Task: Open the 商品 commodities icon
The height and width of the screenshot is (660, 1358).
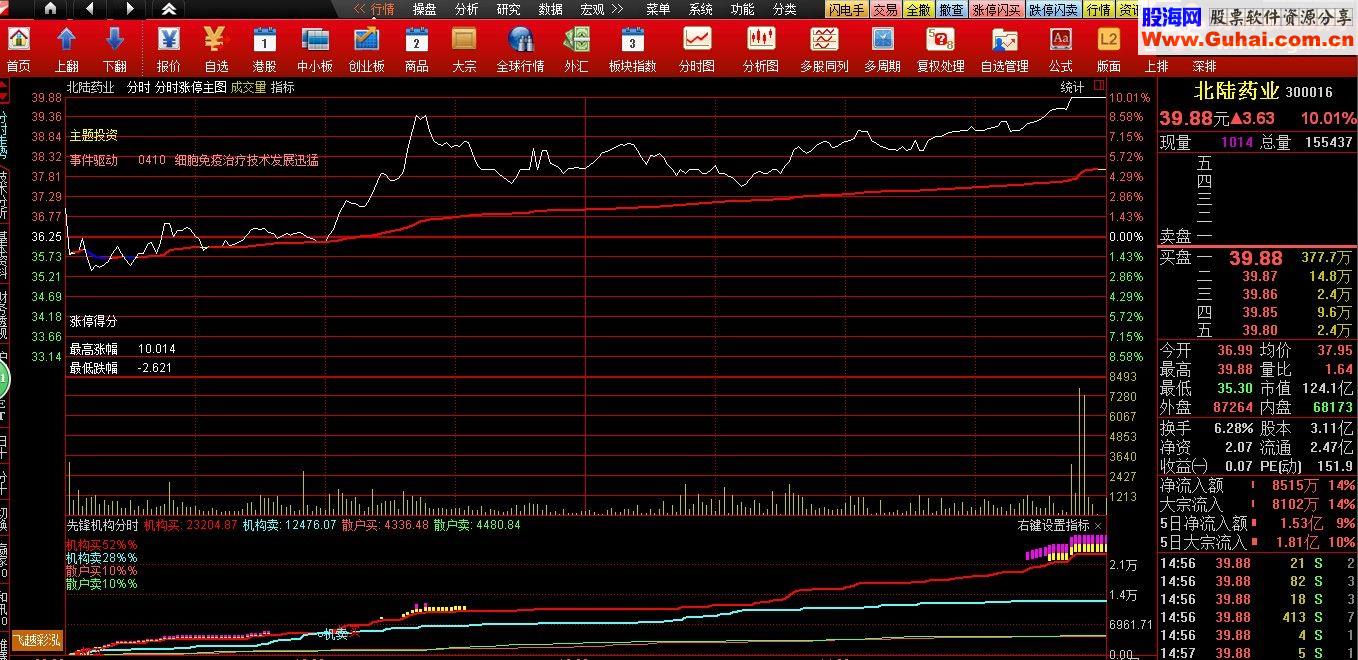Action: tap(417, 49)
